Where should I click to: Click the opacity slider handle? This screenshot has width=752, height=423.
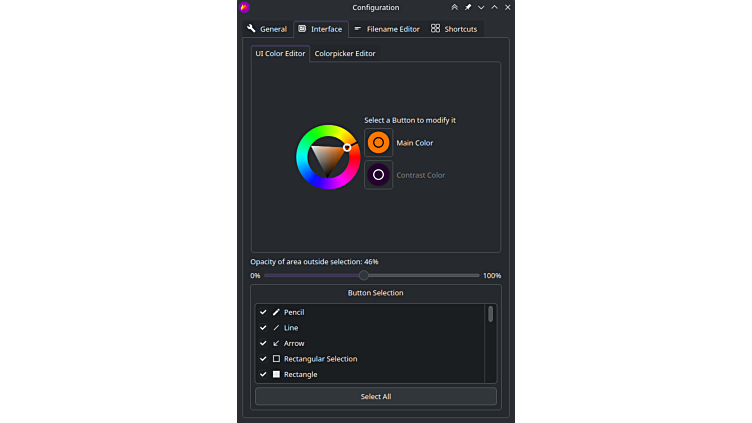coord(363,275)
